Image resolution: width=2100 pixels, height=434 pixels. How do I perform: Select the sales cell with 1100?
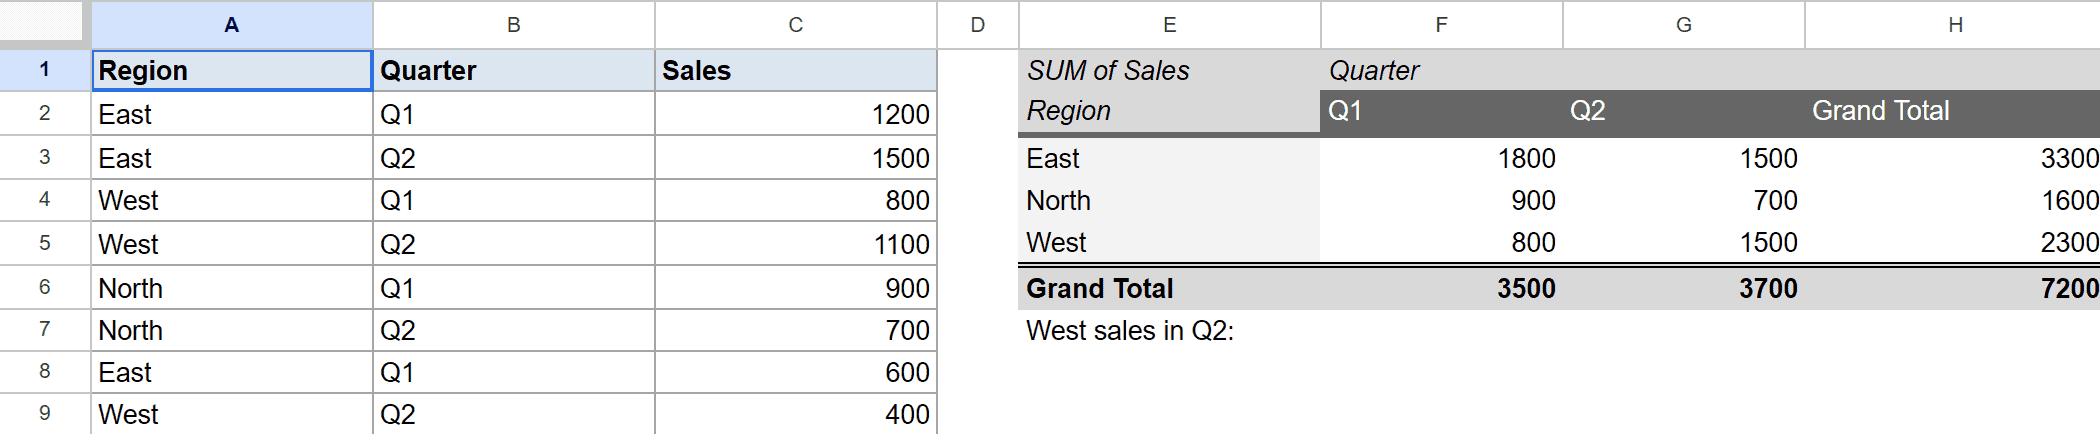click(796, 244)
